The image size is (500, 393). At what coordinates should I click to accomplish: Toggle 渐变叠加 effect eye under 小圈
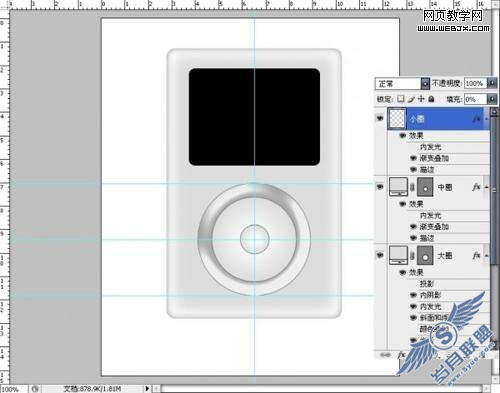413,158
